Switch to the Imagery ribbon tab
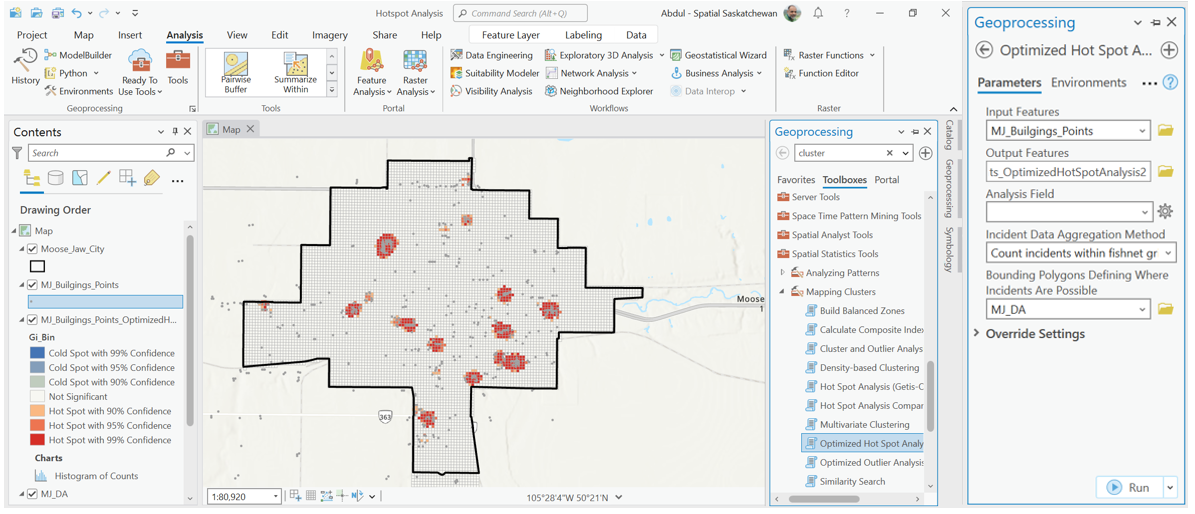1195x514 pixels. click(x=329, y=35)
